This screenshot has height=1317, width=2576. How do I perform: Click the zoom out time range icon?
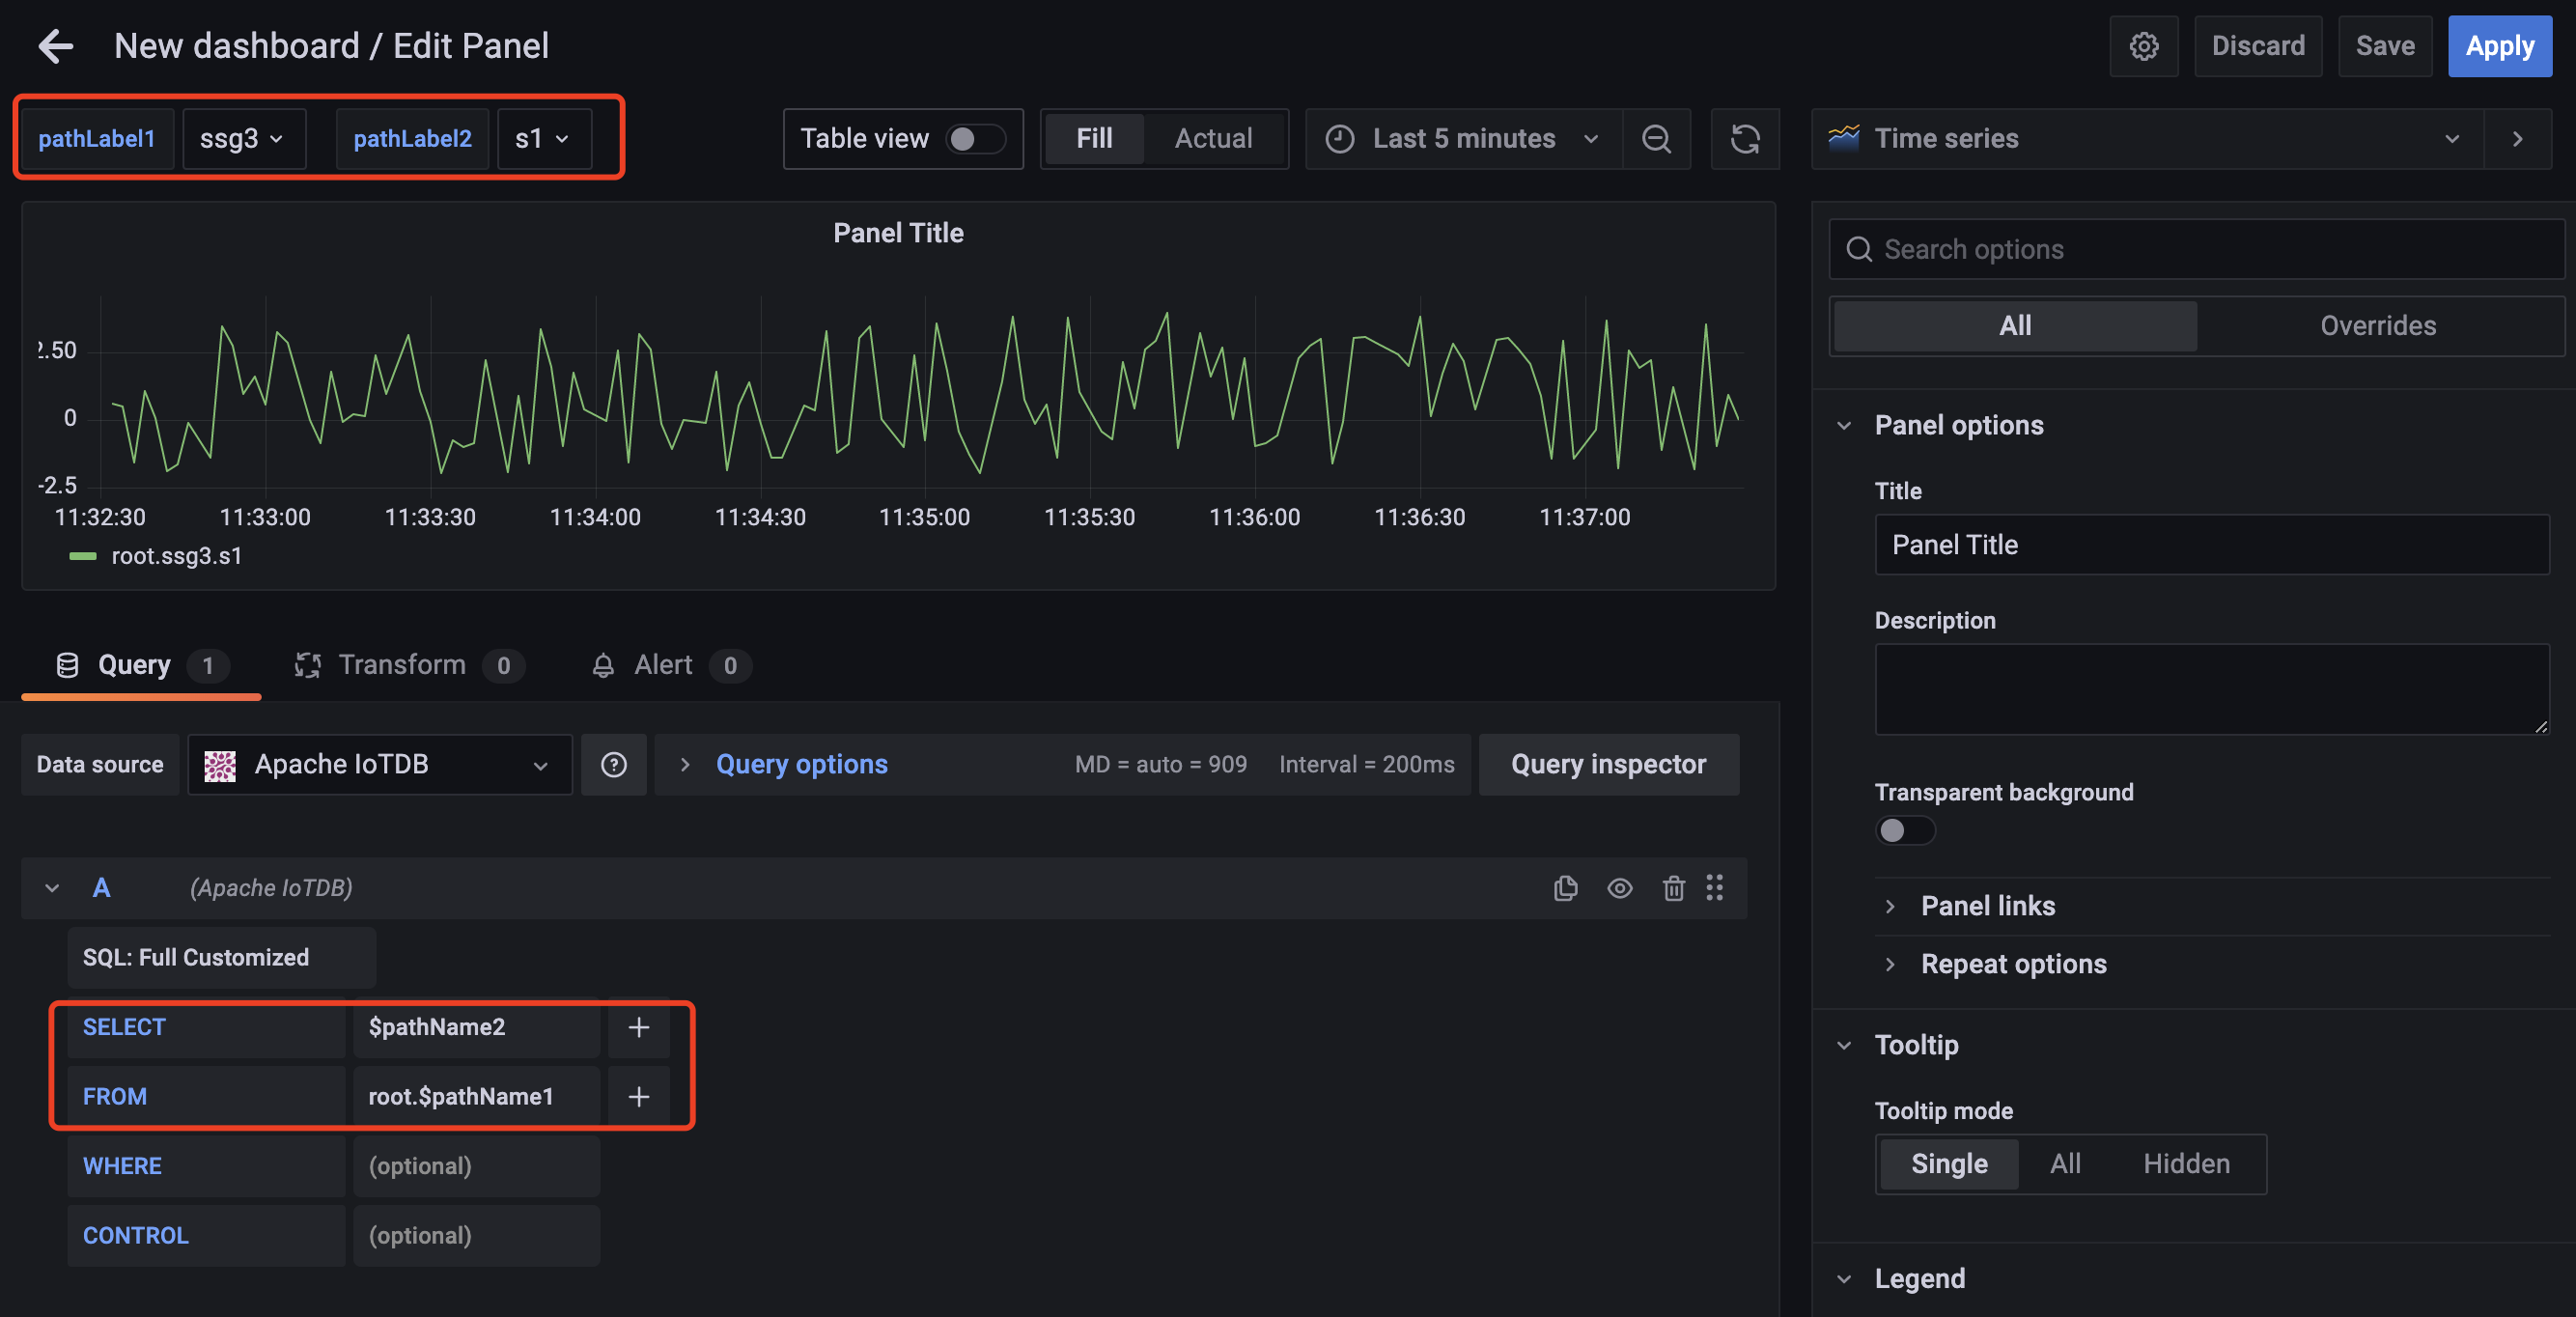pos(1656,138)
